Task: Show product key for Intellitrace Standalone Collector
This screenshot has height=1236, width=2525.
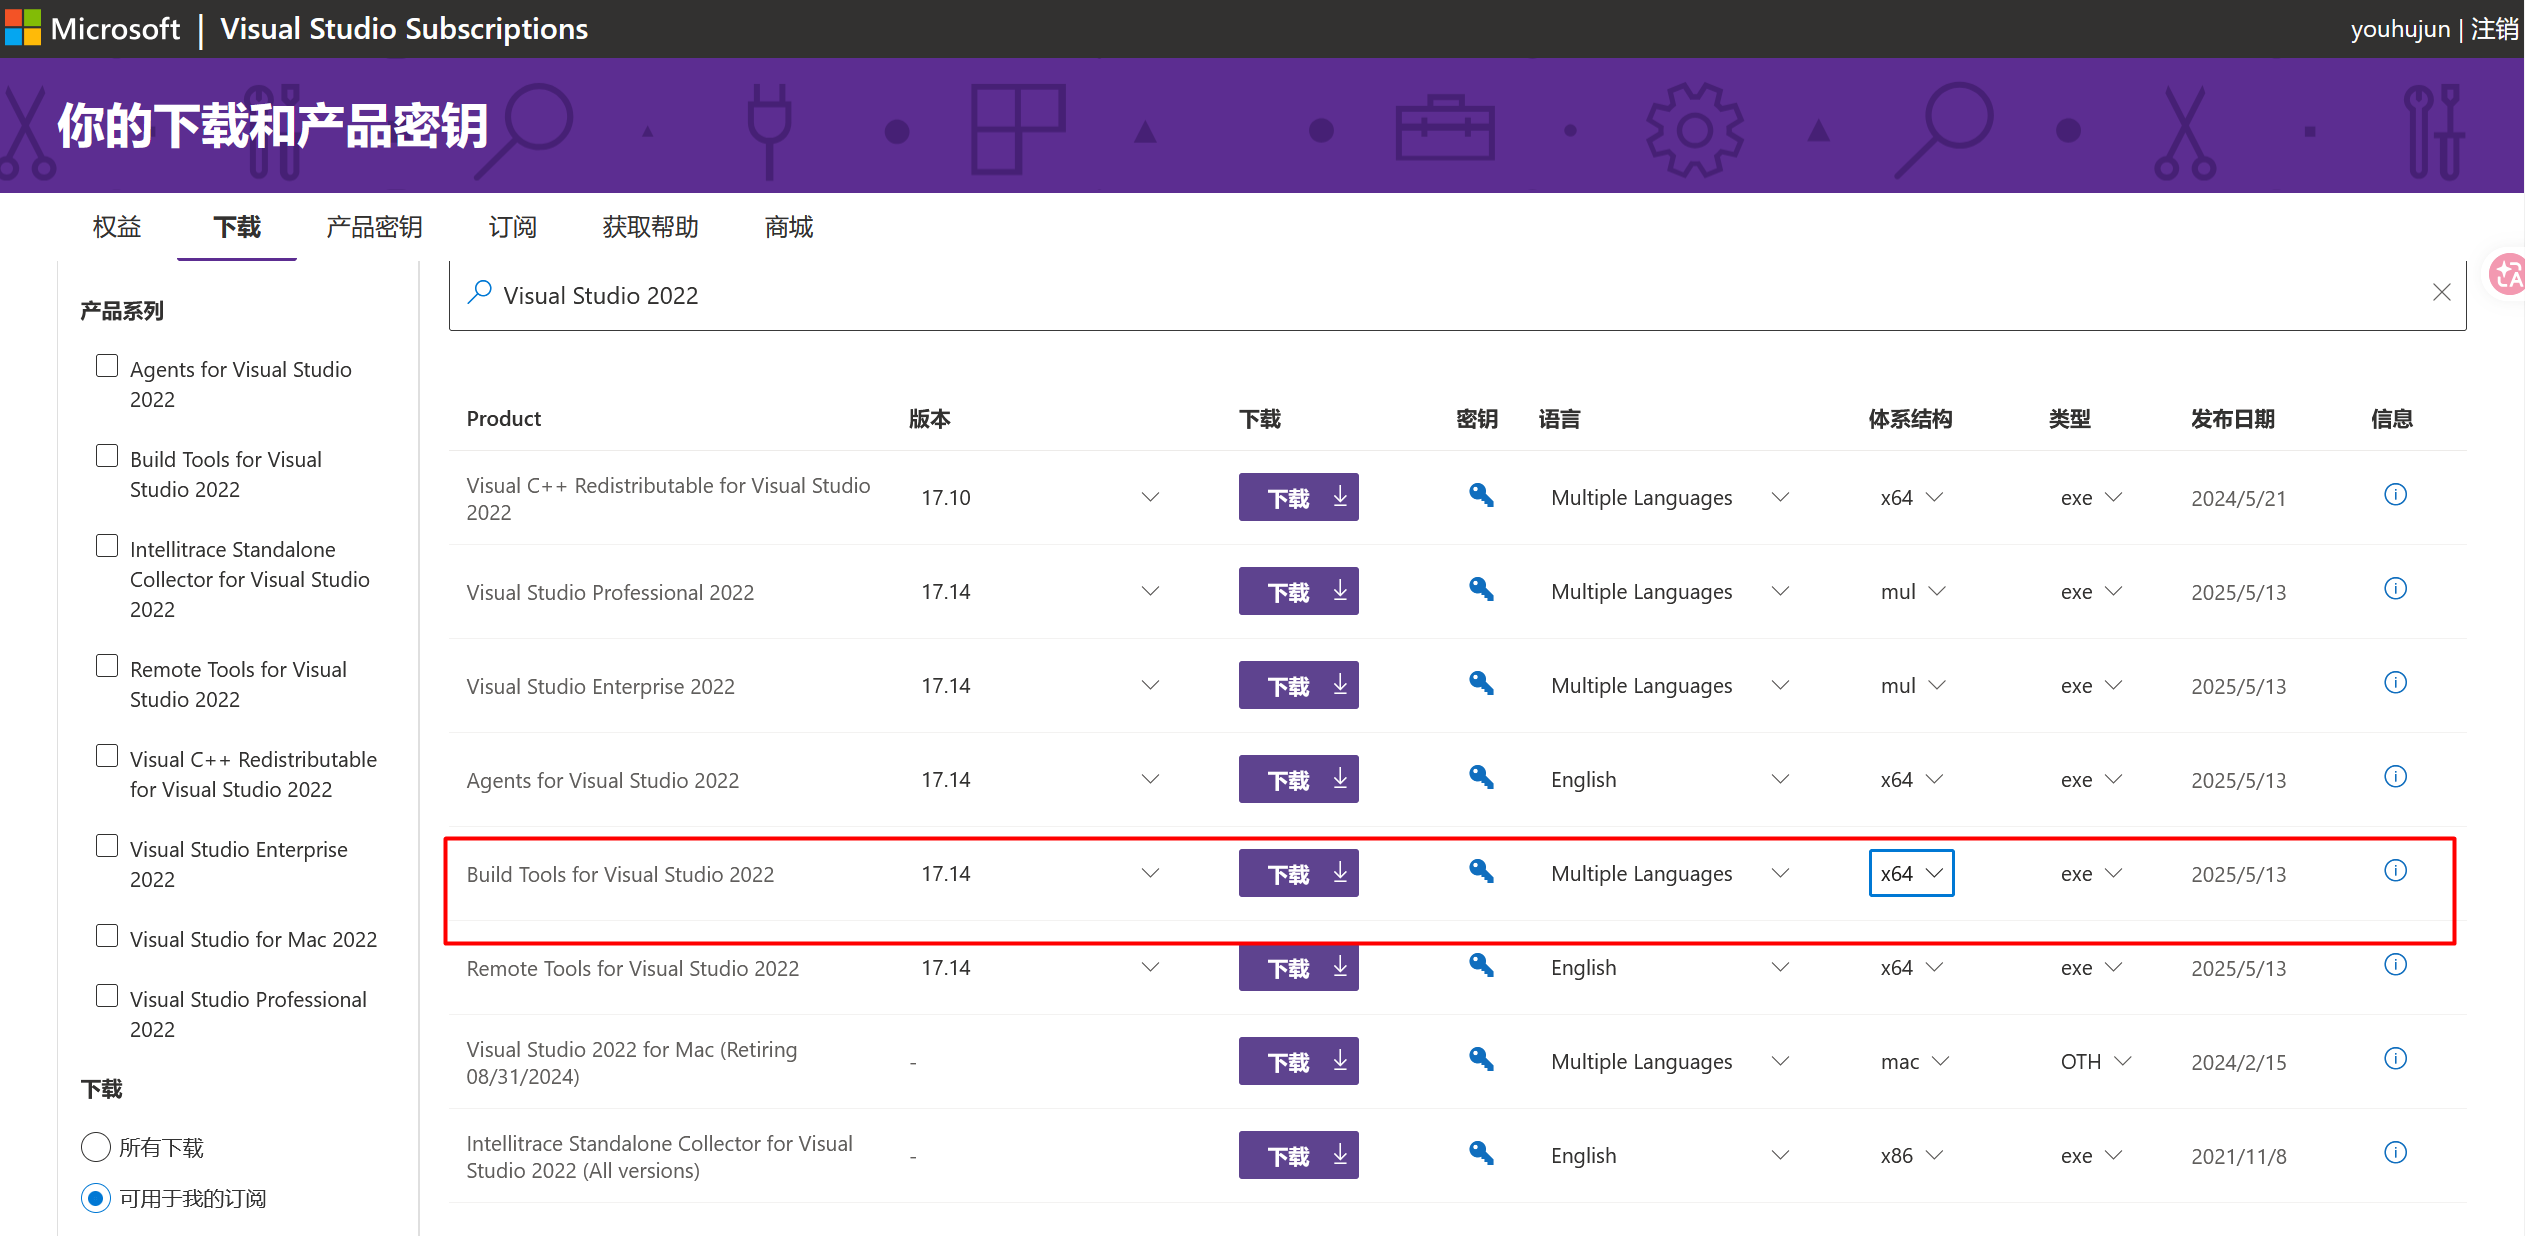Action: pos(1481,1153)
